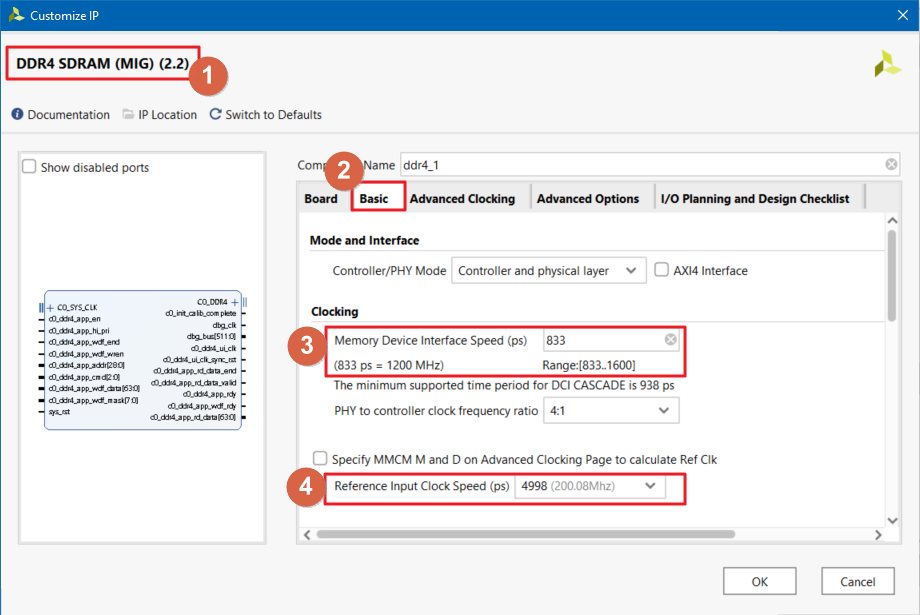
Task: Click the scroll up arrow
Action: (892, 220)
